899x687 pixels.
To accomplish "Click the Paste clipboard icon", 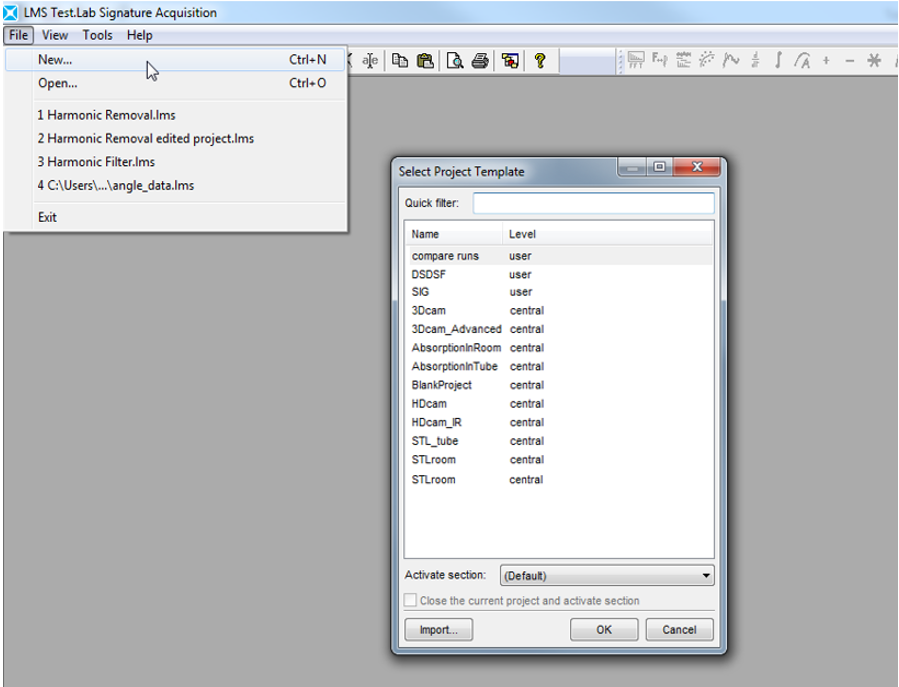I will tap(425, 60).
